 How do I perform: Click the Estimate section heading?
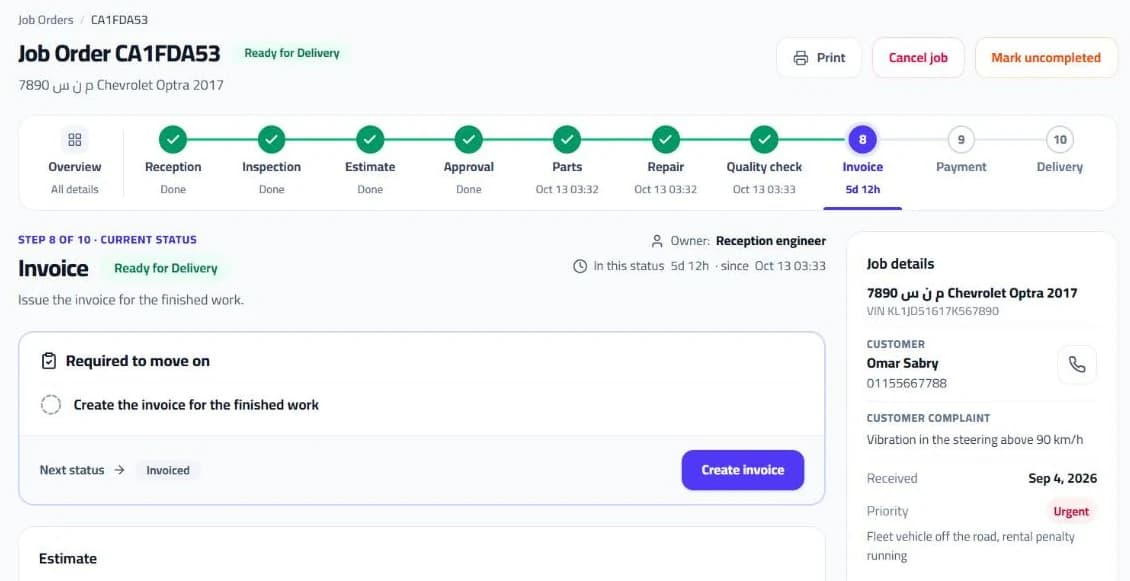68,559
